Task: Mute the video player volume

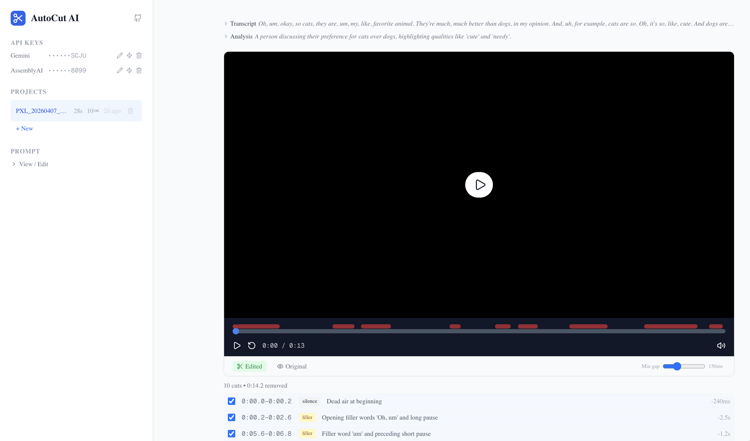Action: [721, 346]
